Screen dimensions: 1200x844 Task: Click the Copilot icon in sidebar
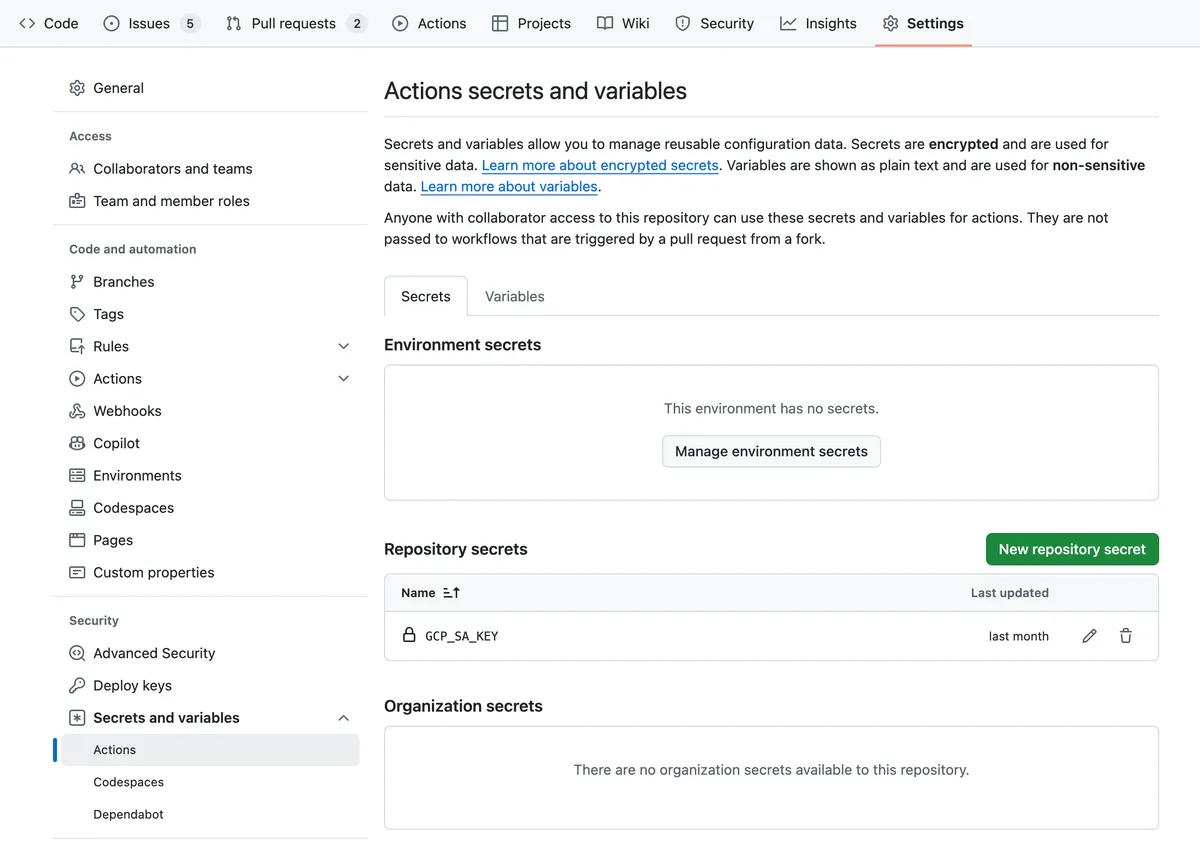tap(77, 443)
